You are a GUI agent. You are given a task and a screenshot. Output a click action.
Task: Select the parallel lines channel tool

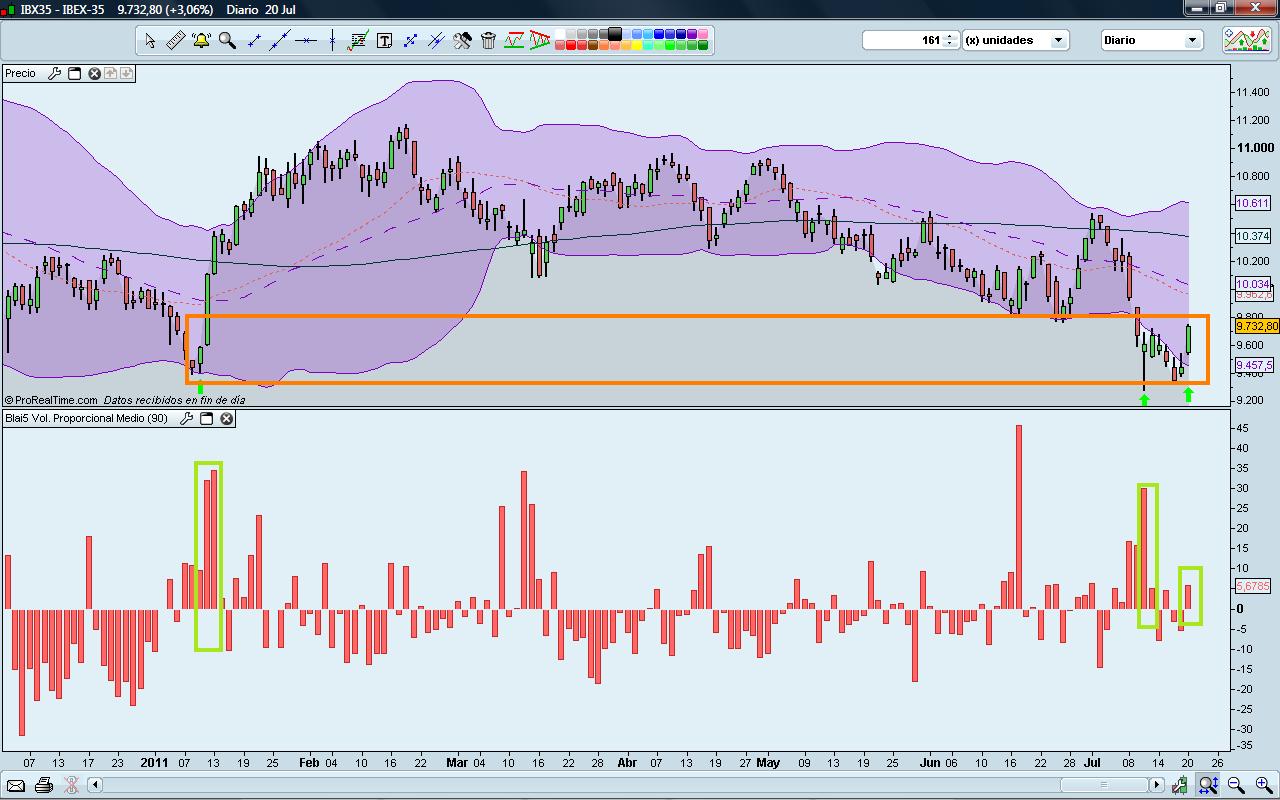coord(436,40)
